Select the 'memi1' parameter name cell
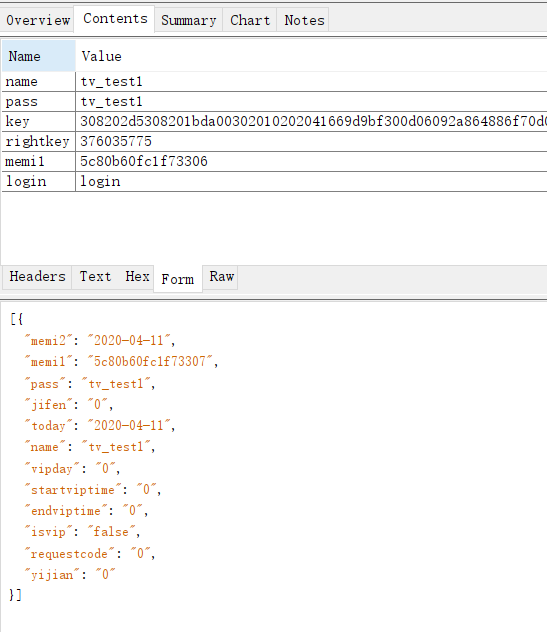 click(39, 162)
